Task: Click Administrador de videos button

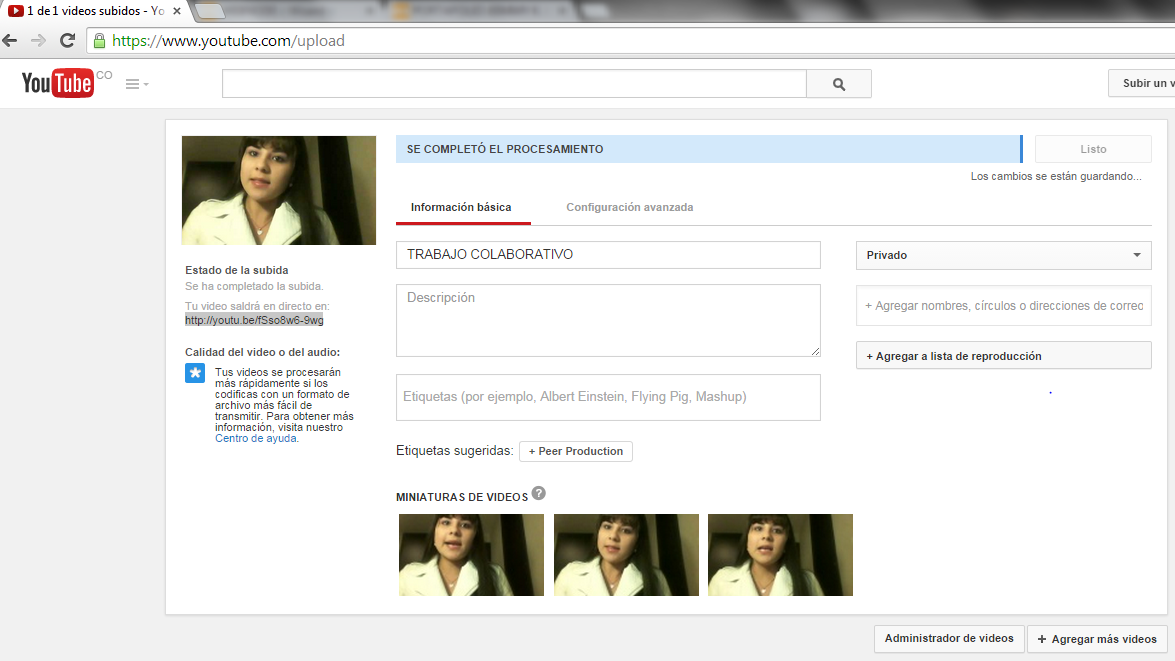Action: [x=949, y=638]
